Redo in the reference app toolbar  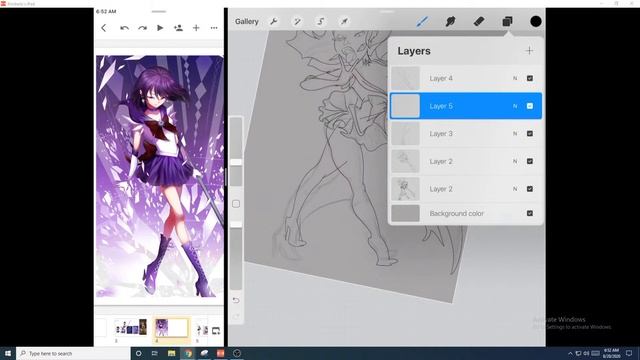click(x=142, y=28)
